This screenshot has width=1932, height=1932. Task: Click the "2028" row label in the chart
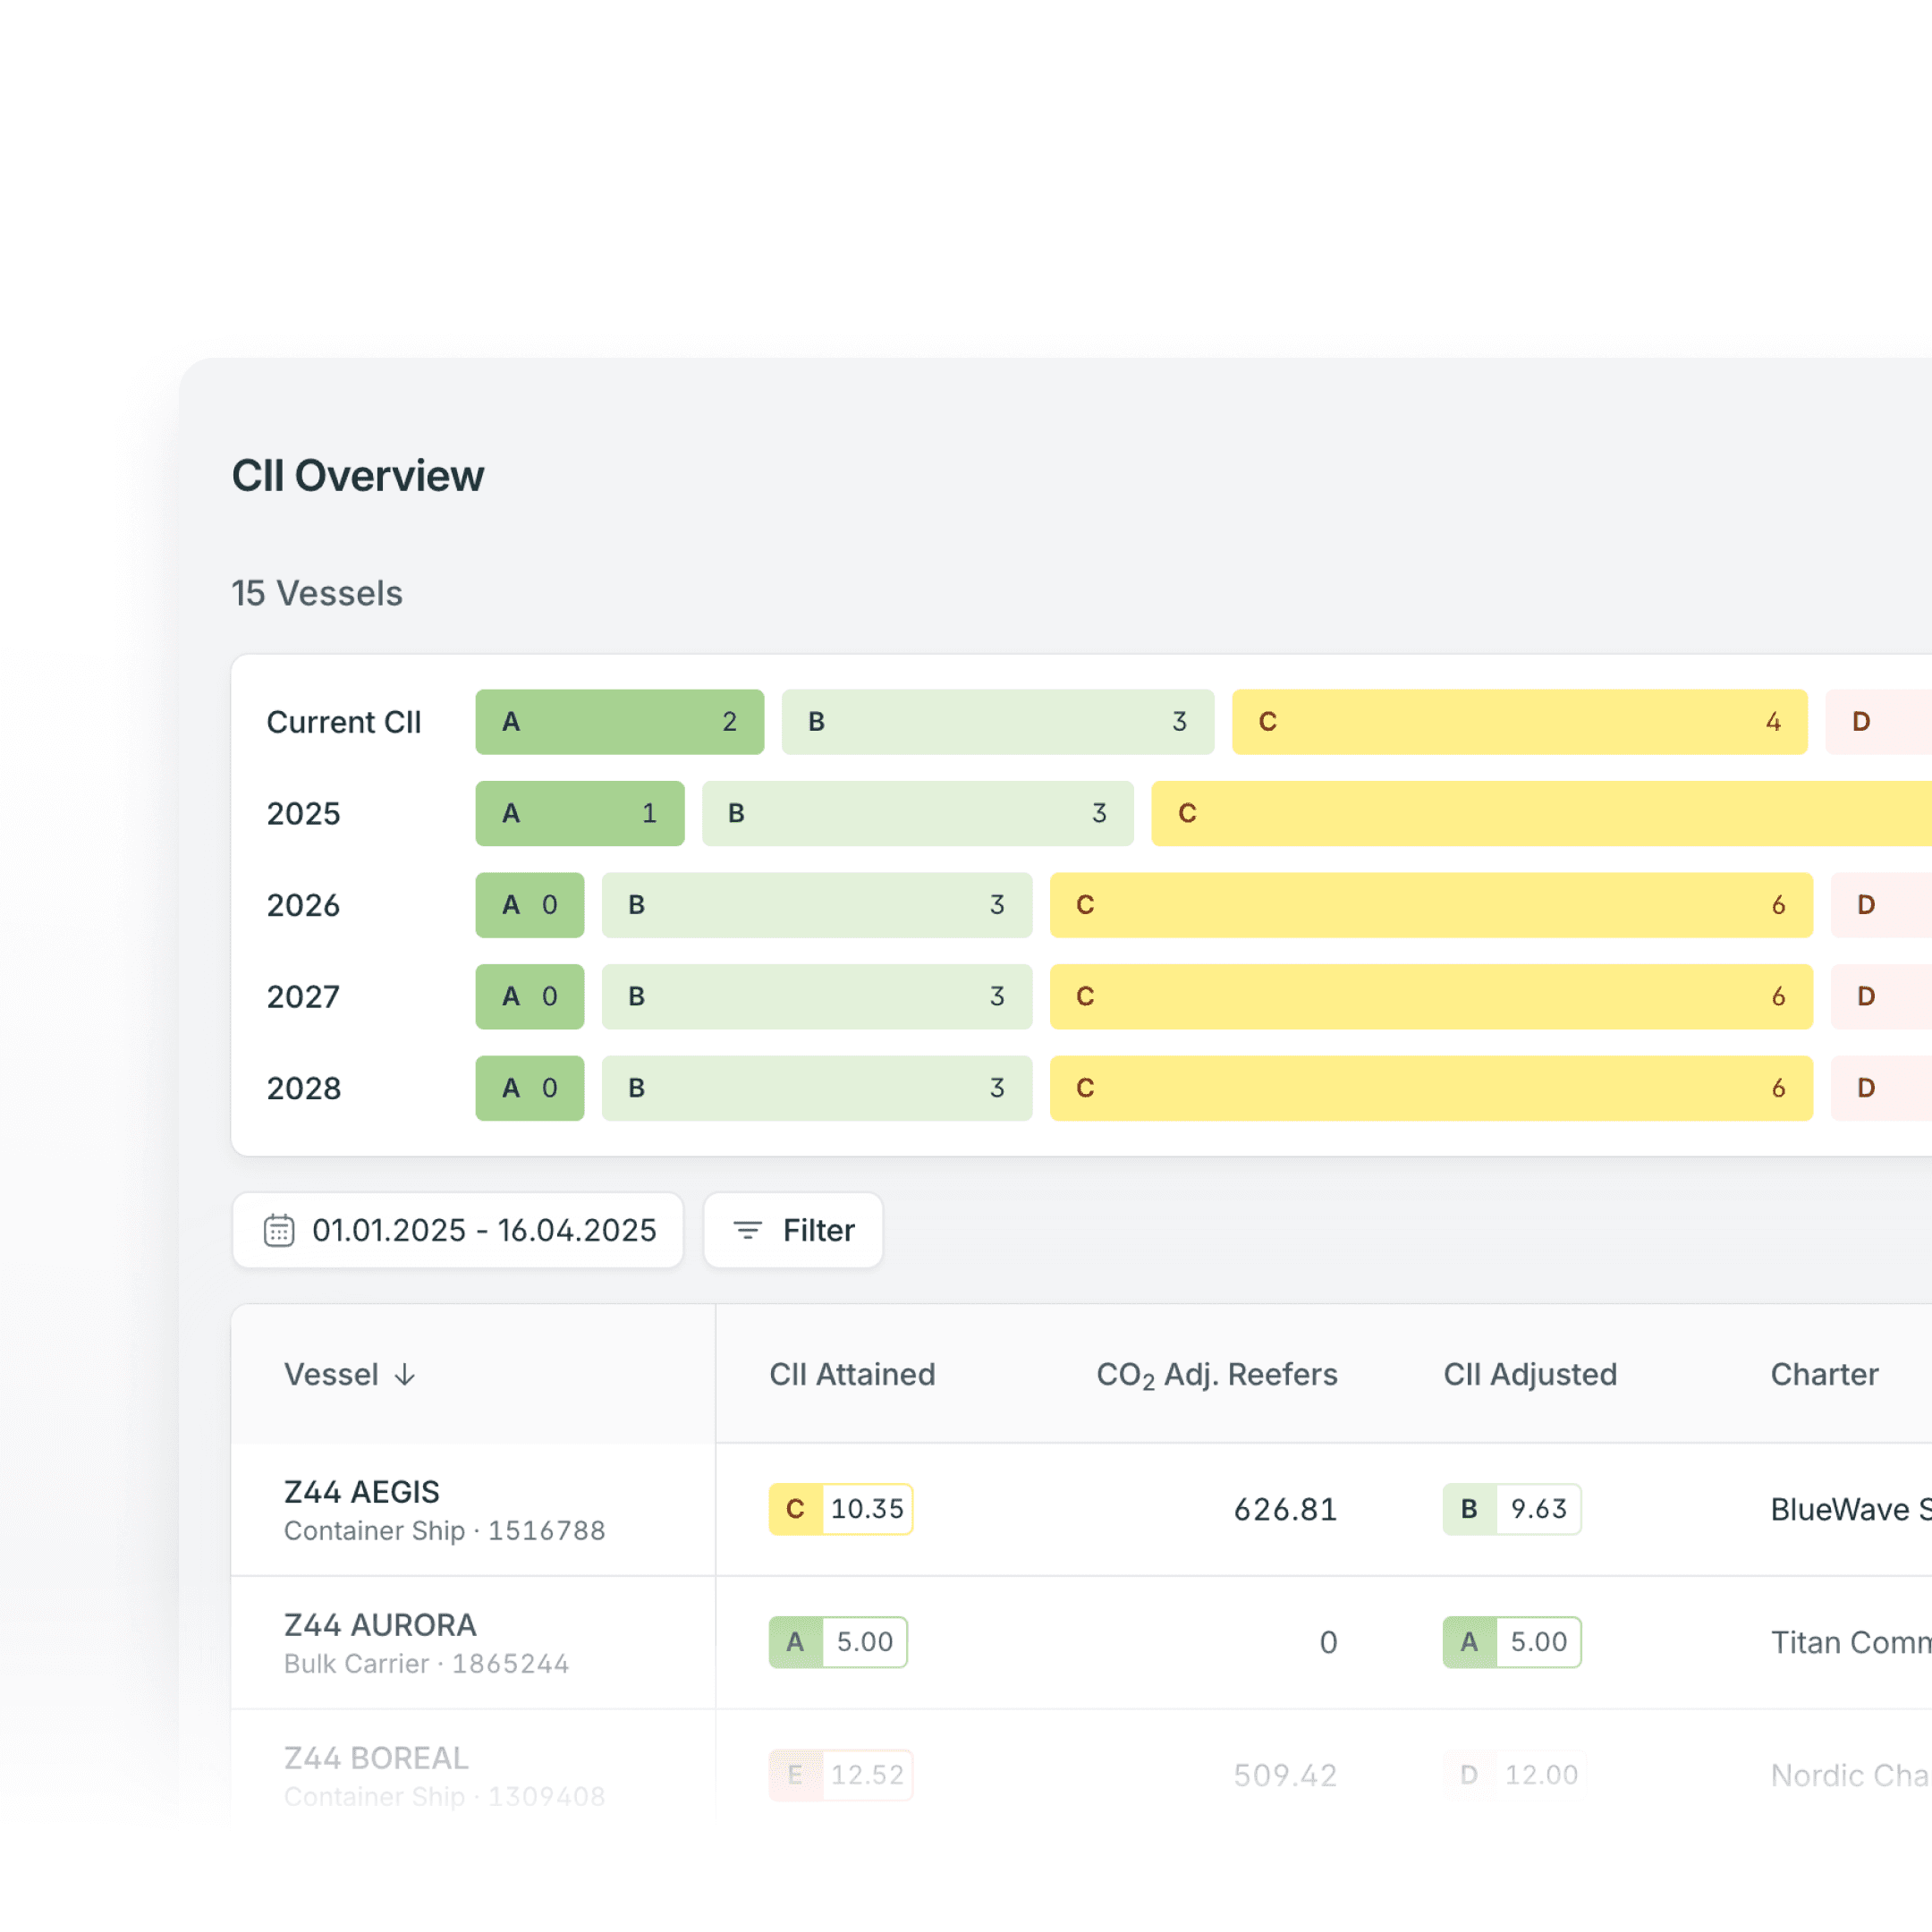click(x=303, y=1088)
